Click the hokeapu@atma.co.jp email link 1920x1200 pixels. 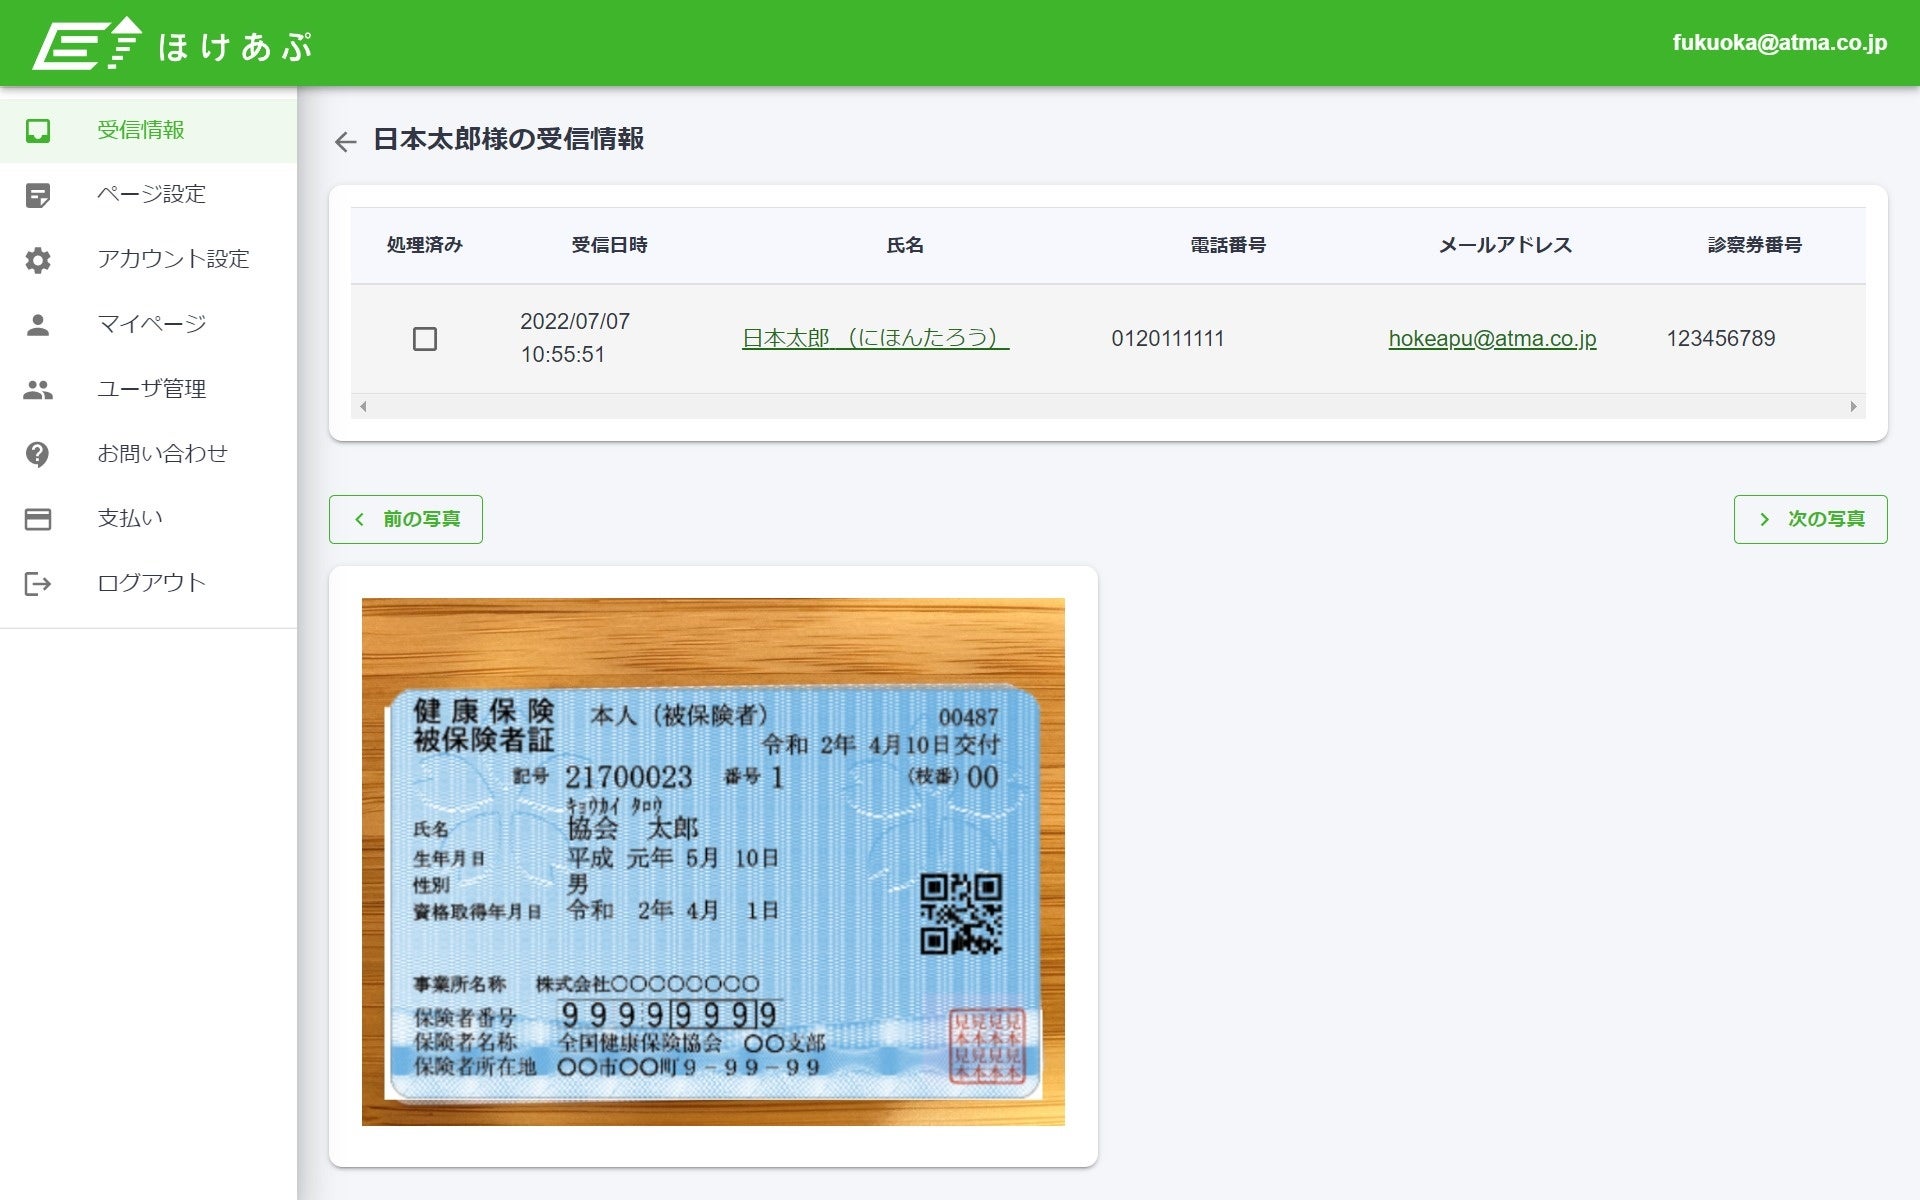coord(1492,338)
